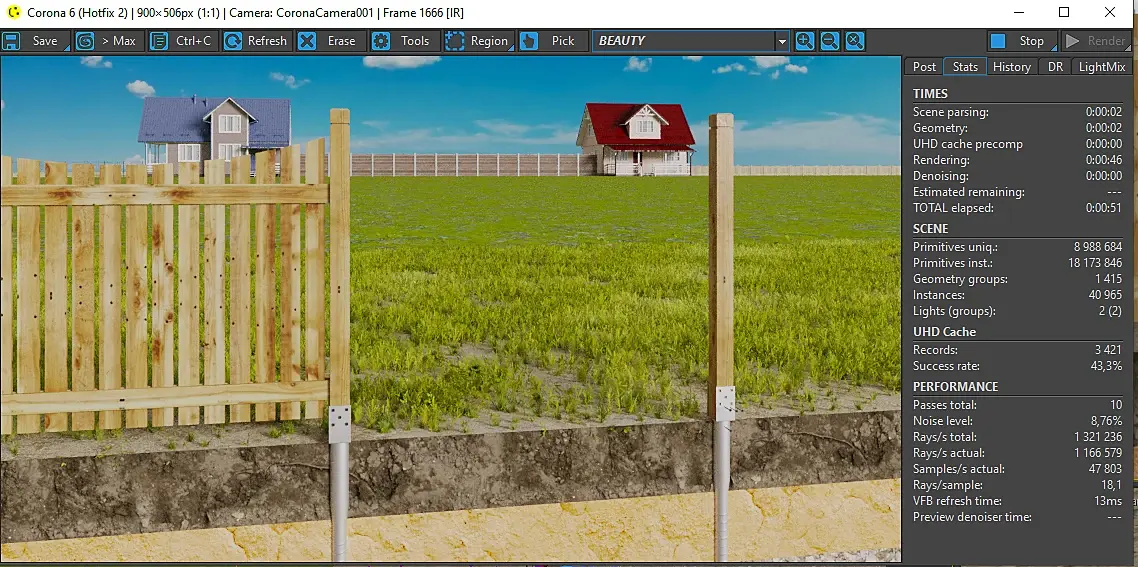The width and height of the screenshot is (1138, 567).
Task: Click the zoom in magnifier icon
Action: click(804, 41)
